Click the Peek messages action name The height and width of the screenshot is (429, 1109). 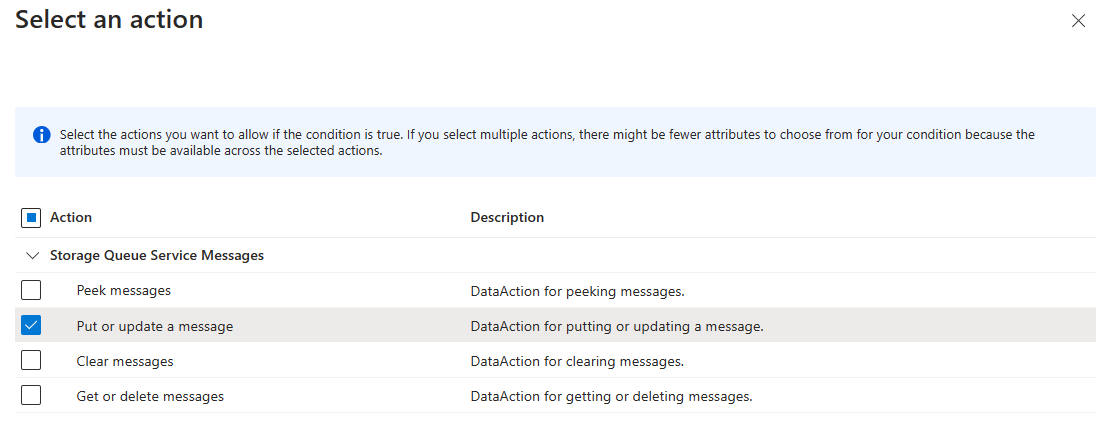click(x=124, y=291)
